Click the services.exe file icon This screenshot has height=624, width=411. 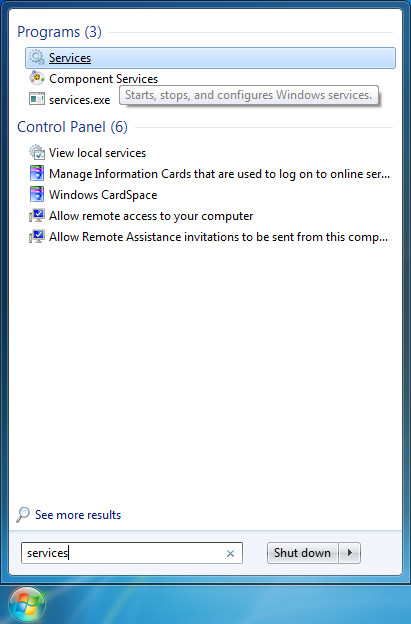37,99
